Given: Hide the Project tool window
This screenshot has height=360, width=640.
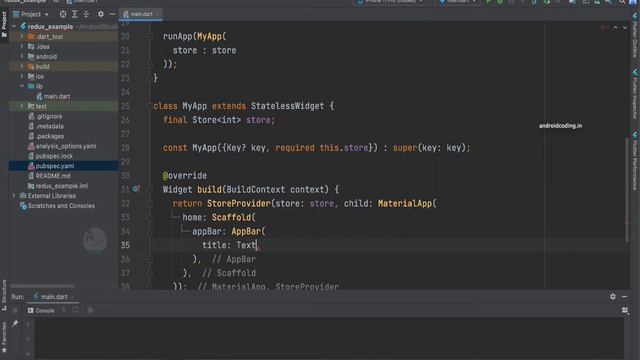Looking at the screenshot, I should point(112,14).
